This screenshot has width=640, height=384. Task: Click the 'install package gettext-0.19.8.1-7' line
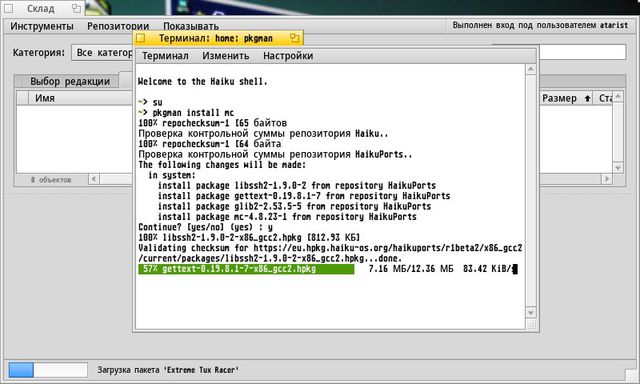(x=304, y=196)
